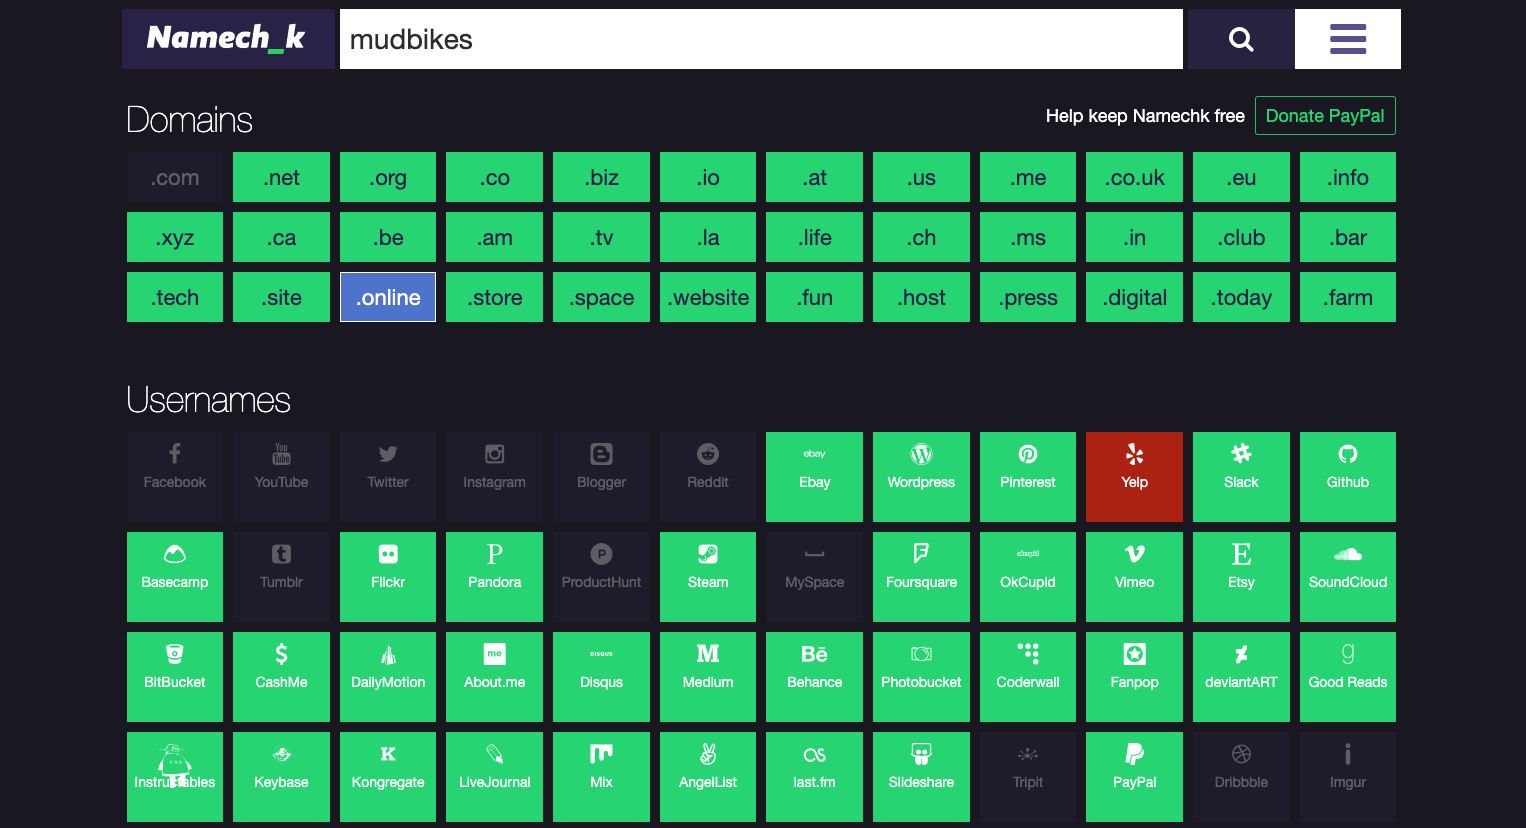
Task: Pick the .farm domain tile
Action: coord(1348,297)
